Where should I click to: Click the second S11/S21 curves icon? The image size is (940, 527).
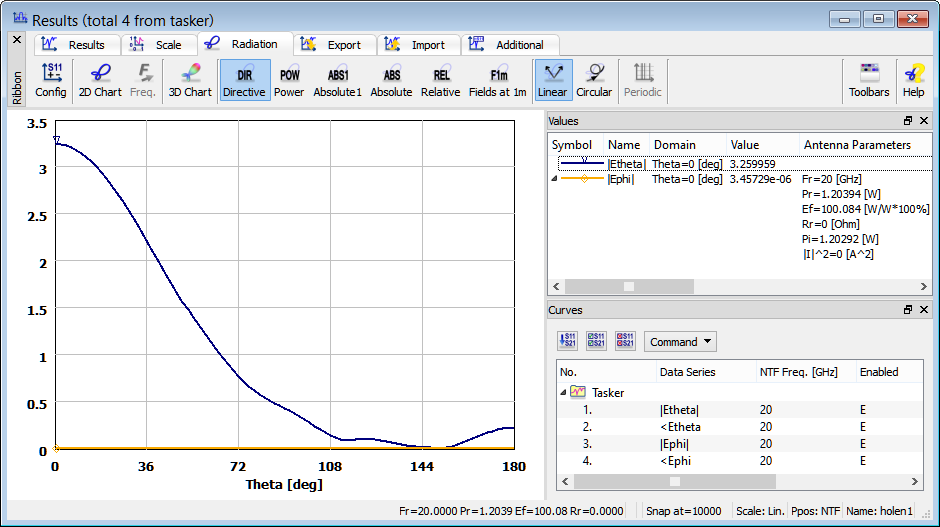click(x=596, y=341)
